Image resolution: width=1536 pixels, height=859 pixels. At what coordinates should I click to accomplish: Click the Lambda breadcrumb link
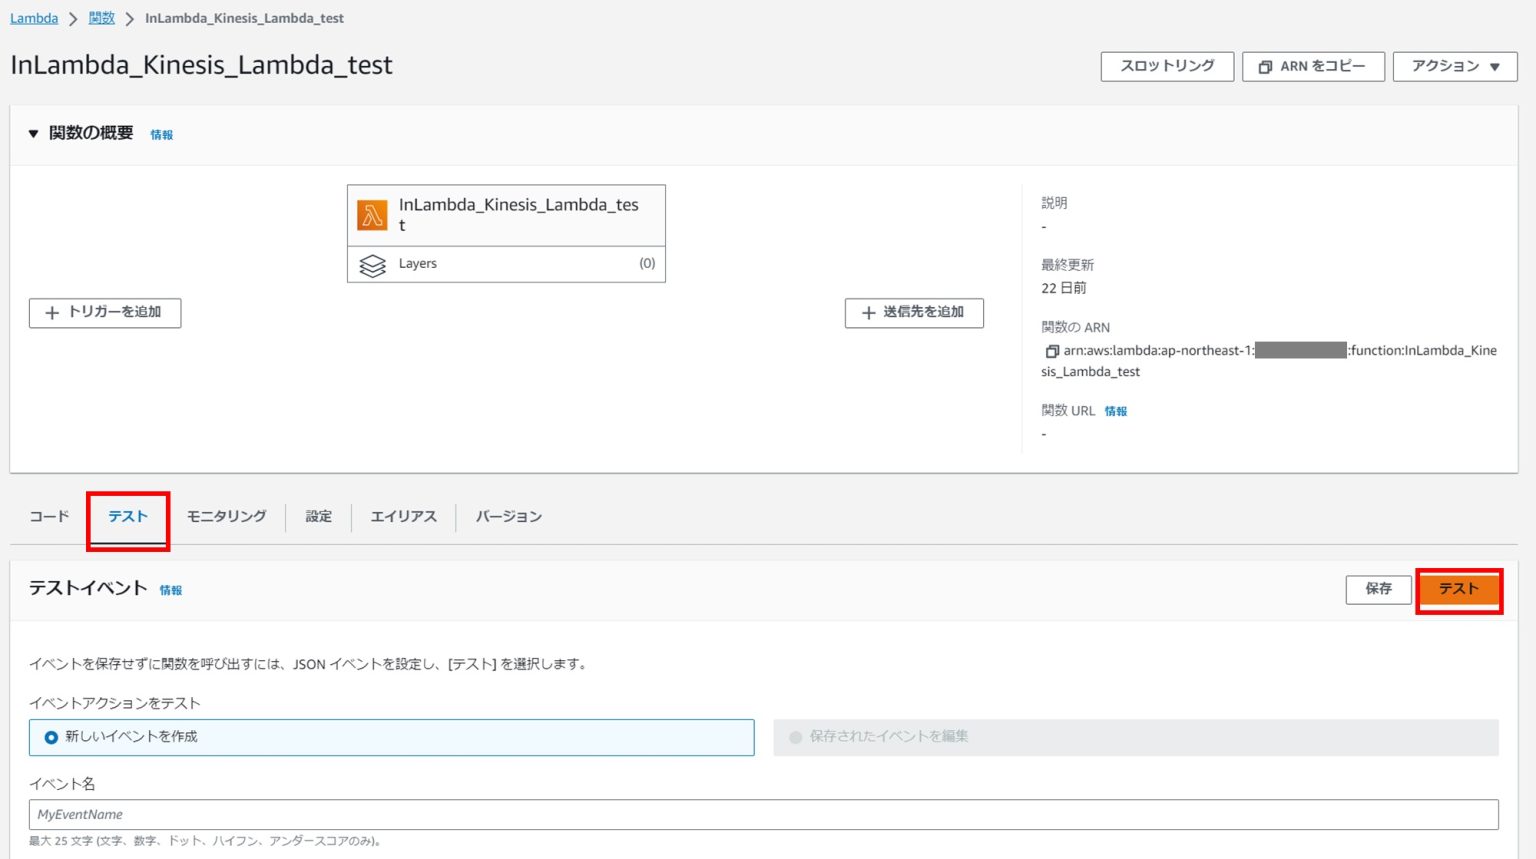34,18
